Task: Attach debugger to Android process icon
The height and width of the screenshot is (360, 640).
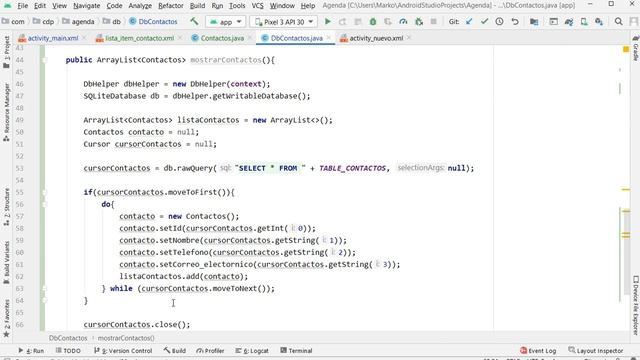Action: (419, 22)
